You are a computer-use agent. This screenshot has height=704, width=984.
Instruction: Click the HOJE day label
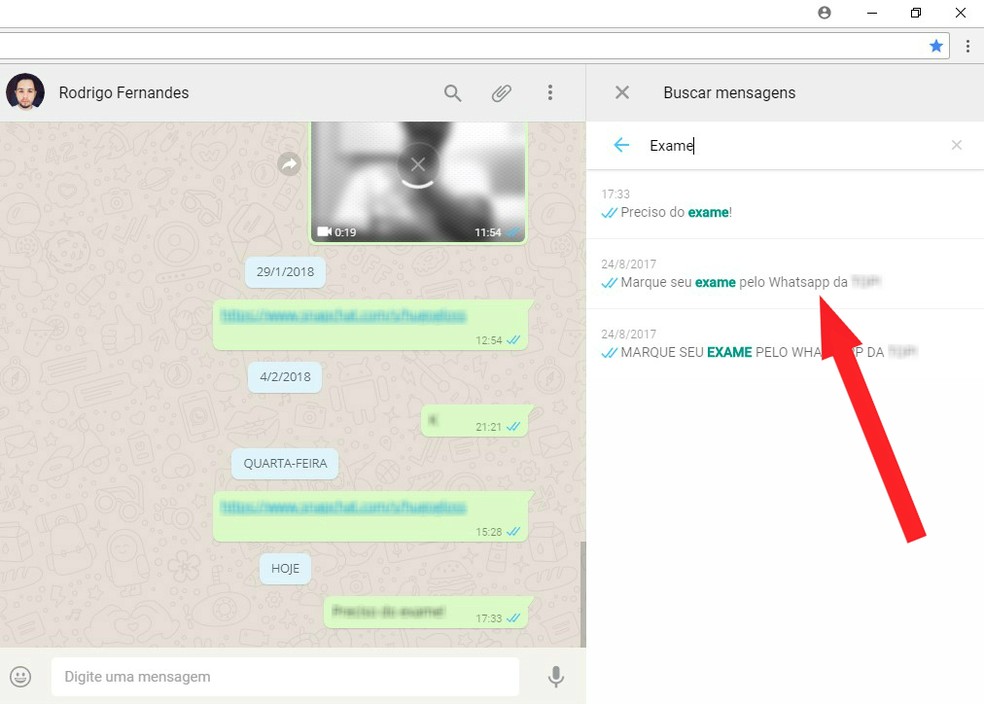point(285,568)
